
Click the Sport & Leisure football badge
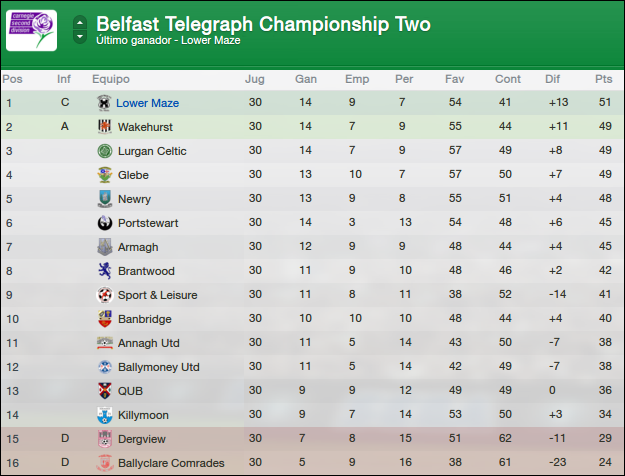[x=105, y=295]
